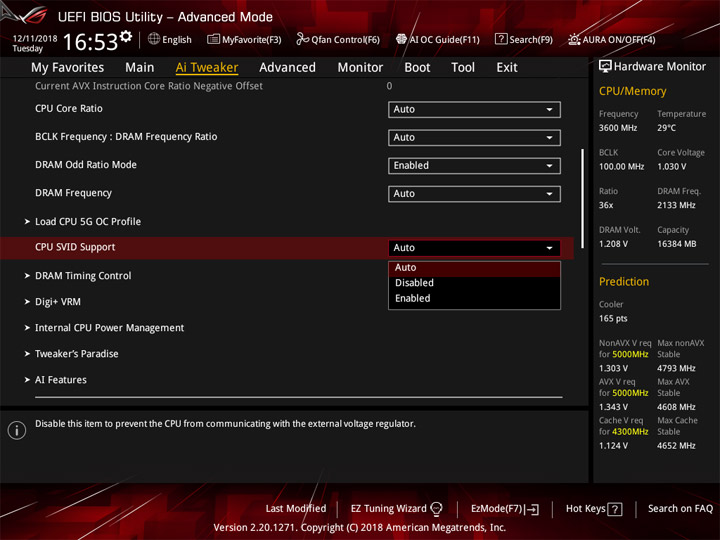Viewport: 720px width, 540px height.
Task: Open Qfan Control(F6) label
Action: point(345,40)
